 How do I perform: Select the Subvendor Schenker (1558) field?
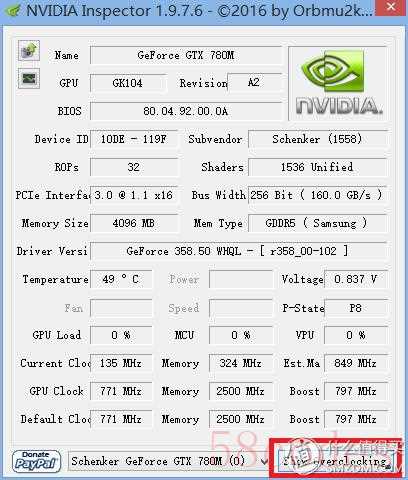pos(318,139)
